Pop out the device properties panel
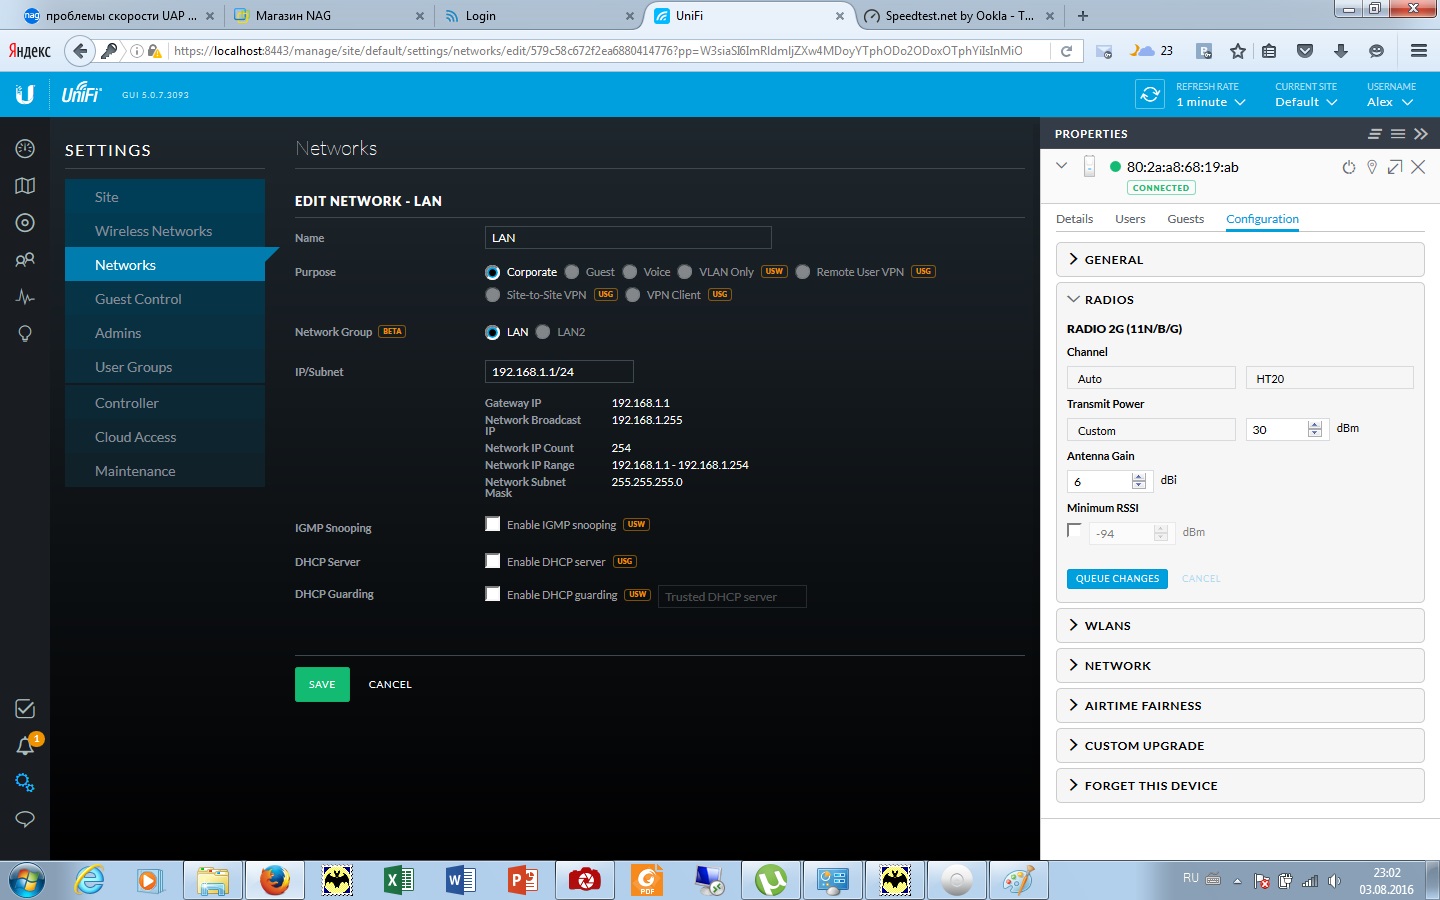 1395,167
